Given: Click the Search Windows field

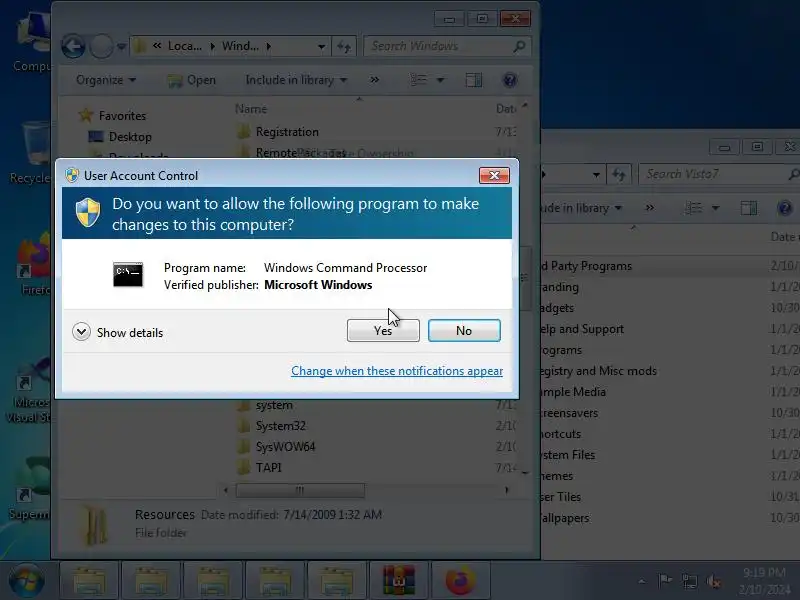Looking at the screenshot, I should pyautogui.click(x=447, y=46).
